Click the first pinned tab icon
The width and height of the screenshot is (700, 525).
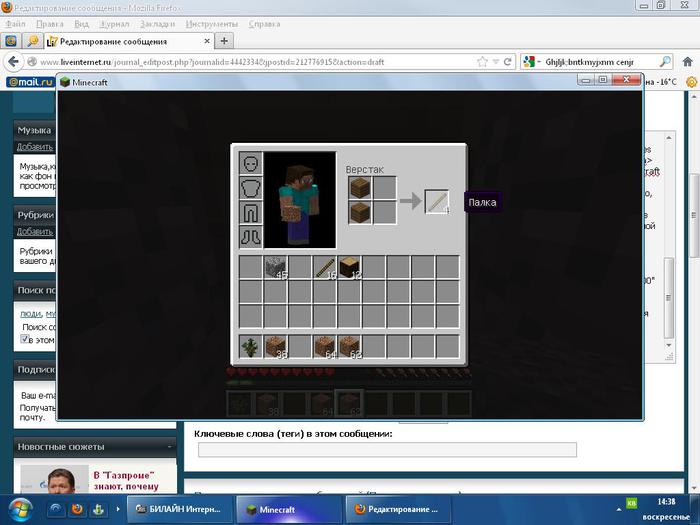click(11, 41)
